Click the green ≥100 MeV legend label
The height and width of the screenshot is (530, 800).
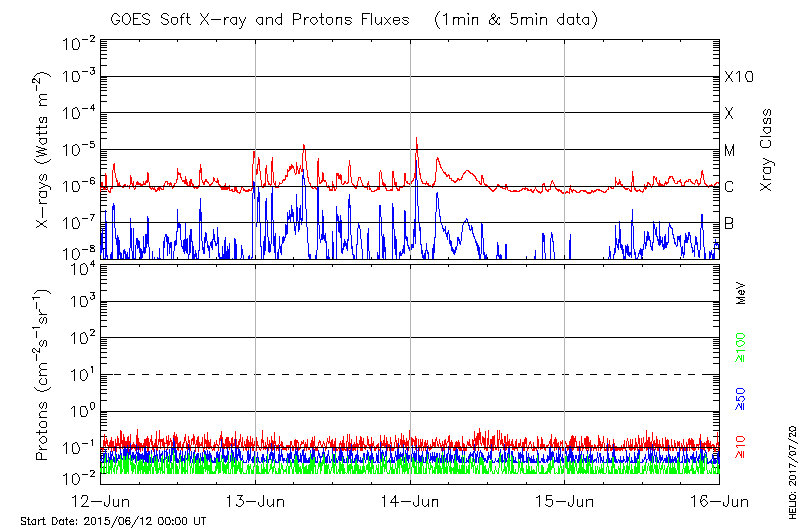(x=741, y=348)
